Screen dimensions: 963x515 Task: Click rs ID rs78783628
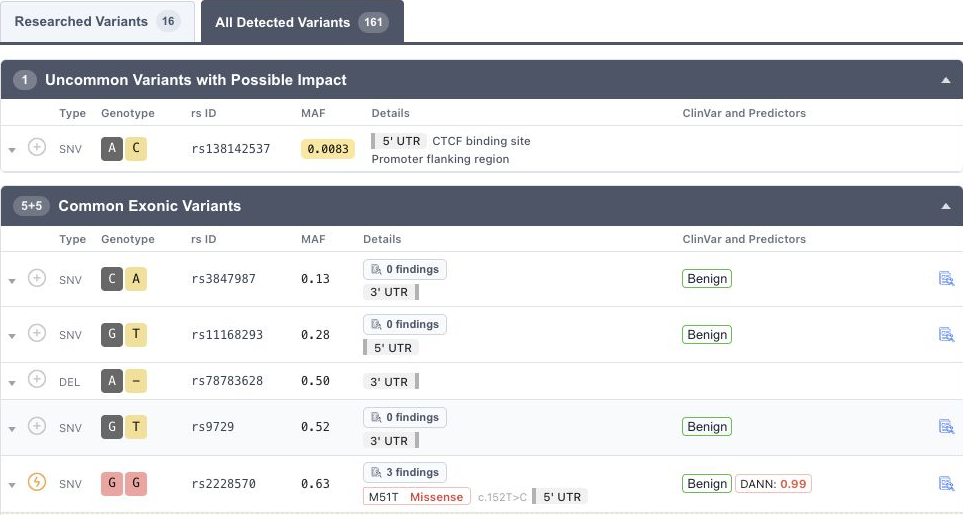tap(227, 381)
